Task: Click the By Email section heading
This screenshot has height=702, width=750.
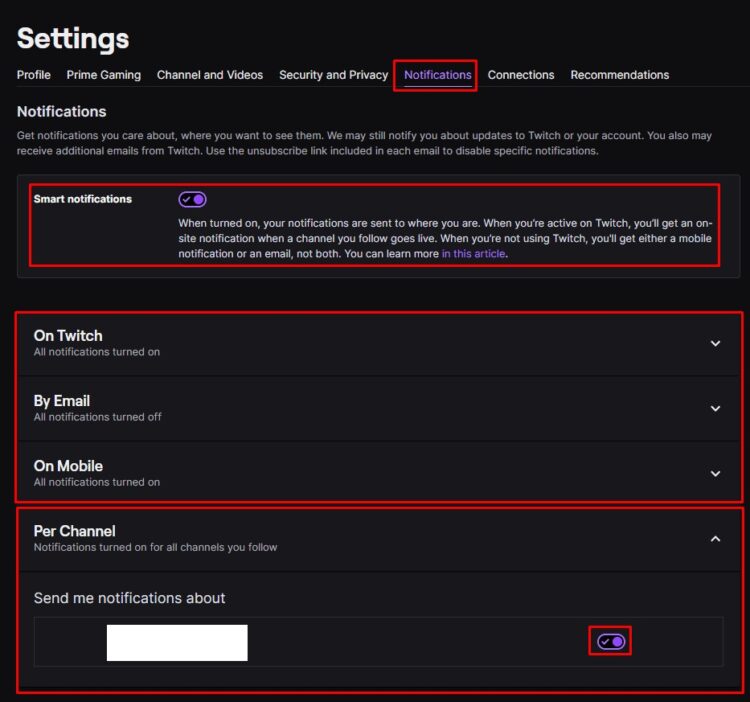Action: tap(62, 401)
